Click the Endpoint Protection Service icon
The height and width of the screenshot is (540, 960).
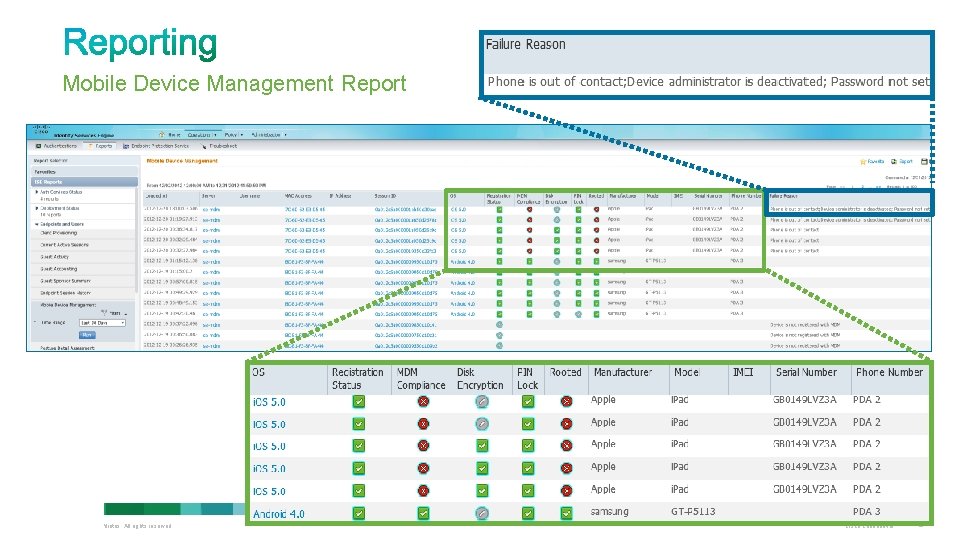pyautogui.click(x=126, y=146)
